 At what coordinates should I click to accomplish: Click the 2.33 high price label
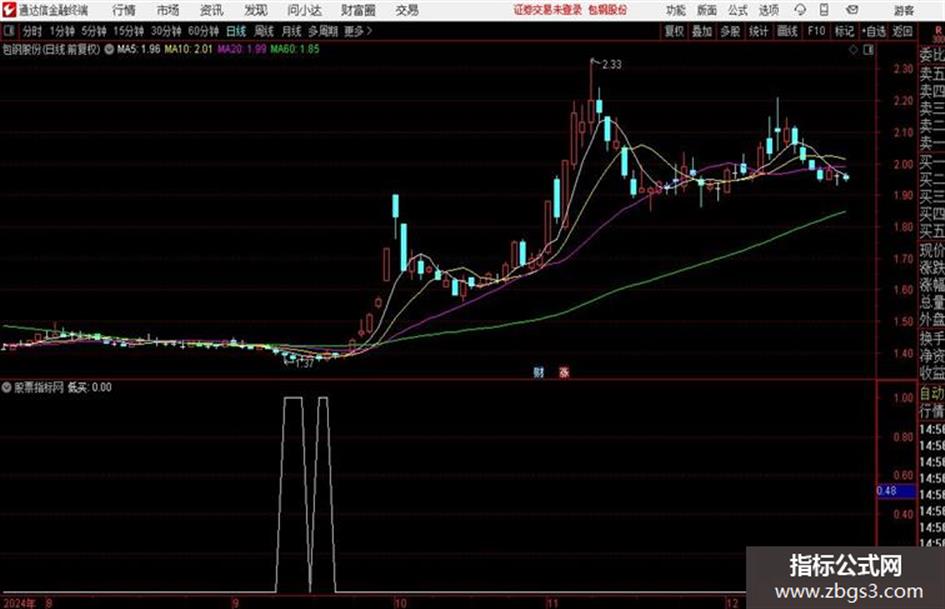click(612, 64)
